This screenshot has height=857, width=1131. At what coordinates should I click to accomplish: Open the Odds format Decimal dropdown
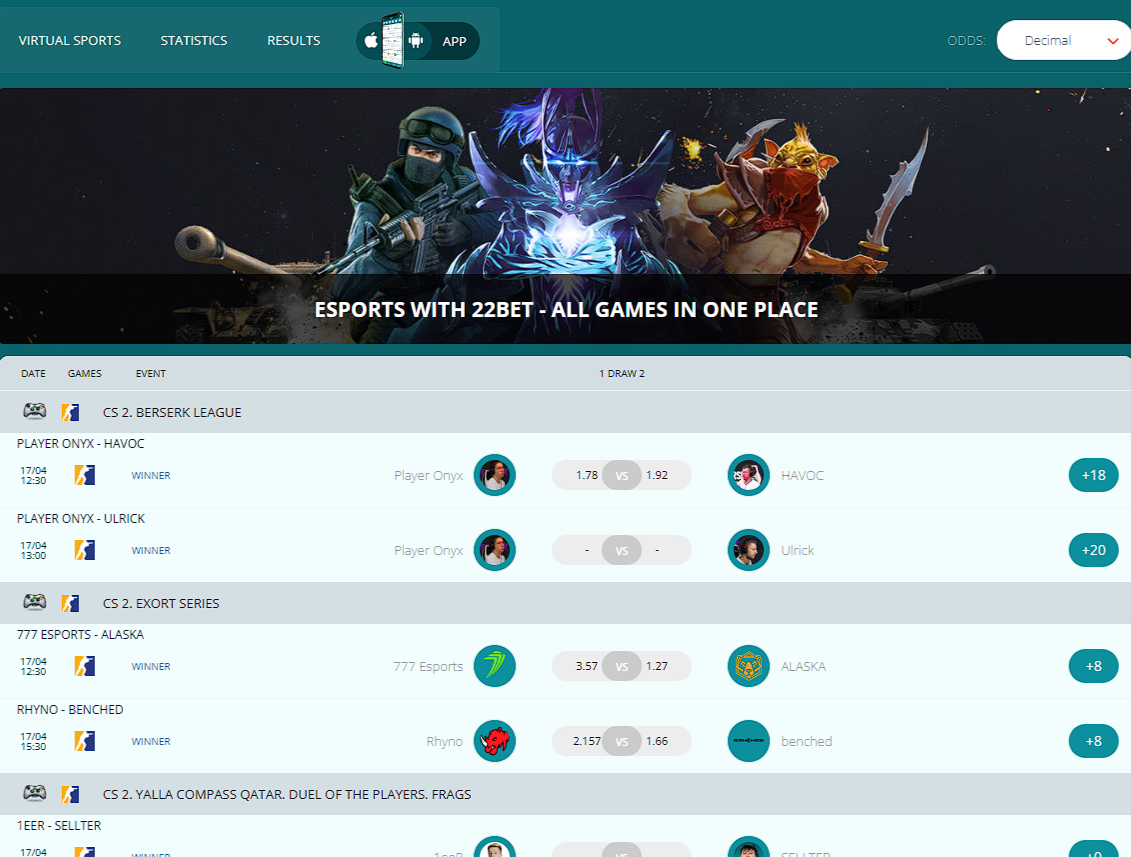coord(1063,40)
